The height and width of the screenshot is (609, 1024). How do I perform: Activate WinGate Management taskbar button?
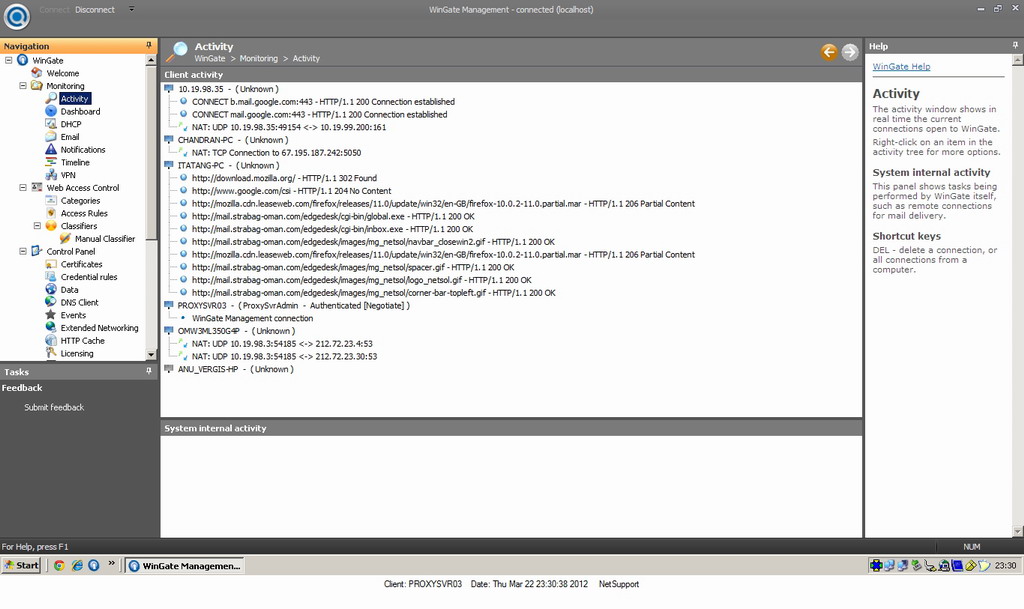point(184,566)
